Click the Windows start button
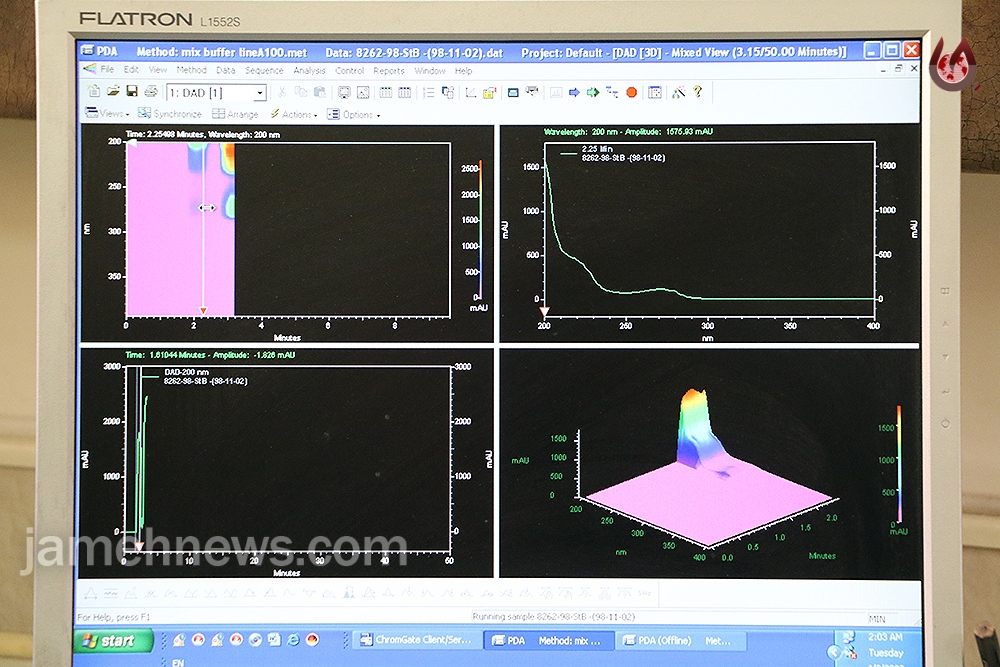The width and height of the screenshot is (1000, 667). click(x=114, y=640)
